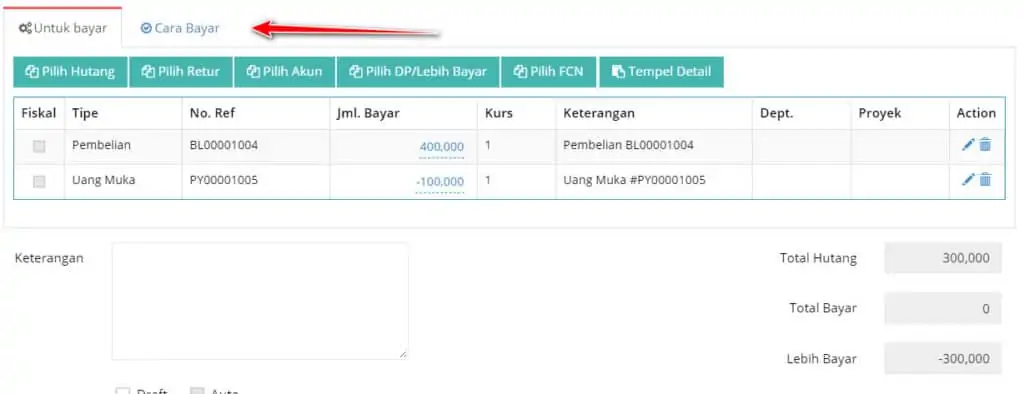
Task: Click the Action column header
Action: coord(977,113)
